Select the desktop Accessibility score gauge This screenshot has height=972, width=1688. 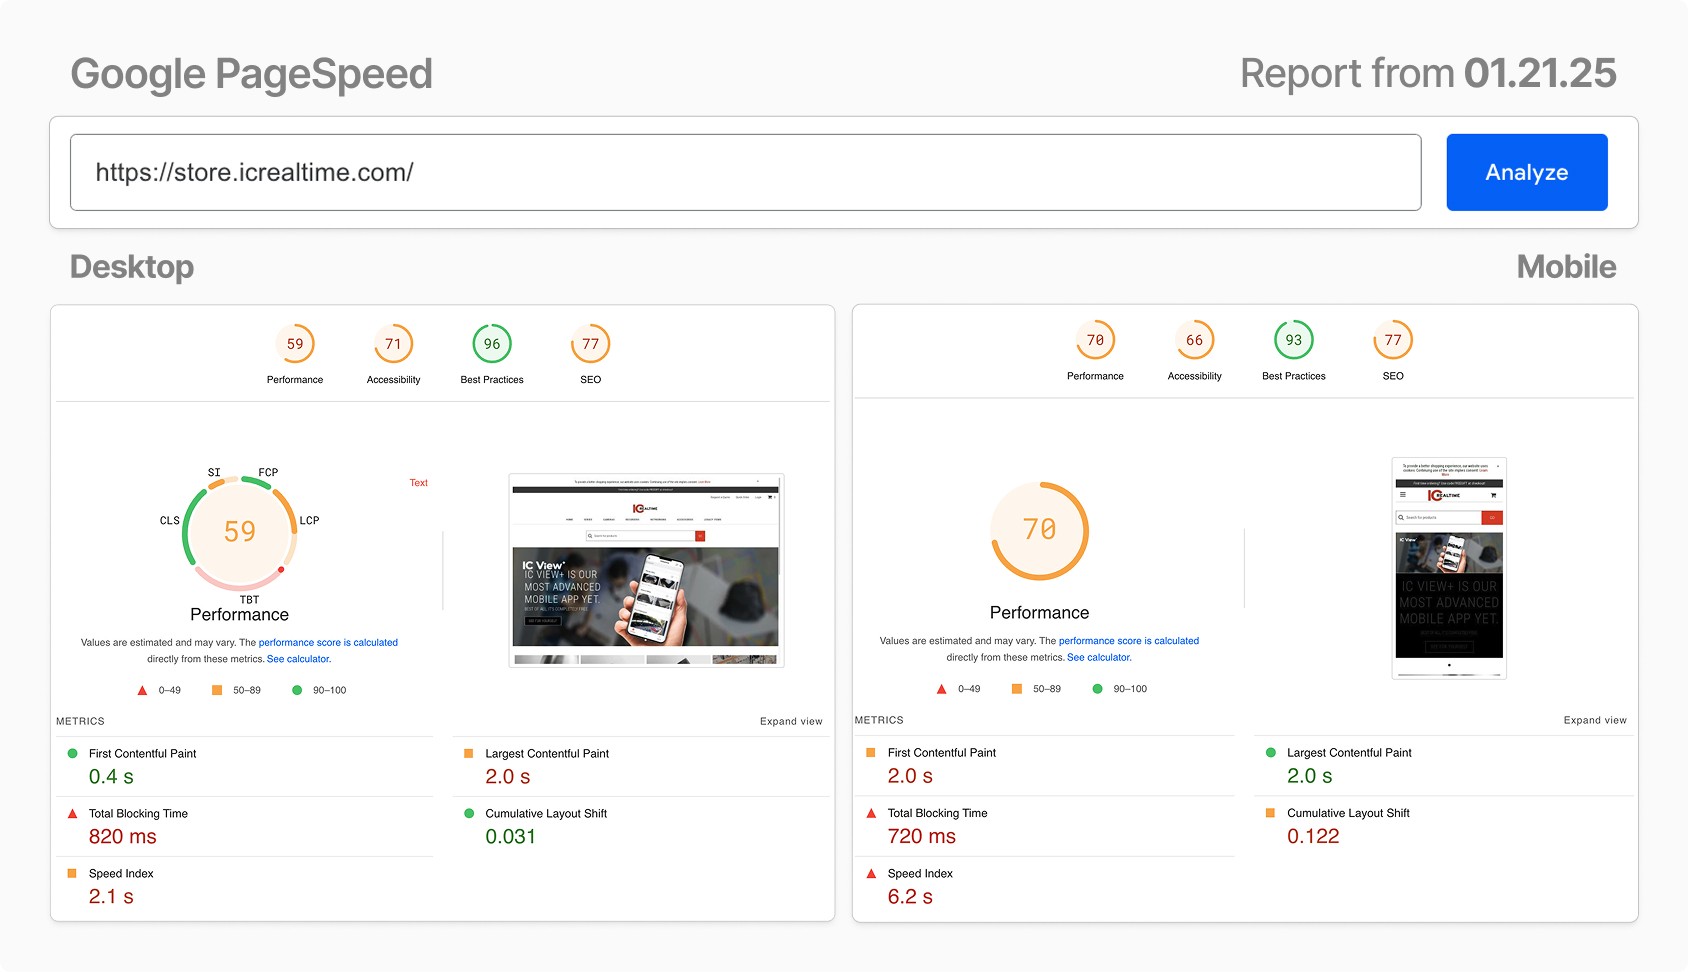coord(393,342)
